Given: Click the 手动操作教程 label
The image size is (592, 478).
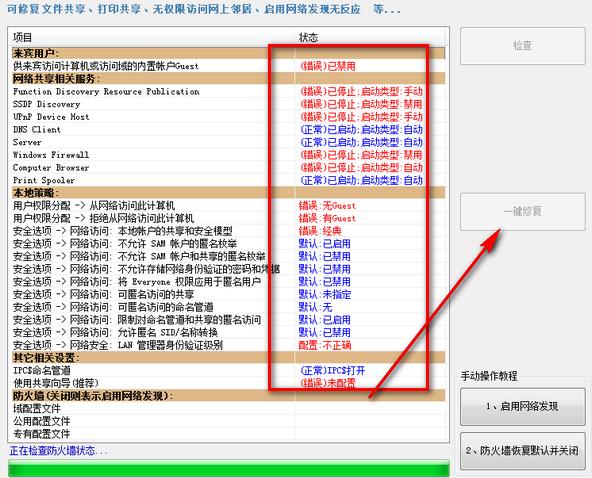Looking at the screenshot, I should pyautogui.click(x=489, y=376).
